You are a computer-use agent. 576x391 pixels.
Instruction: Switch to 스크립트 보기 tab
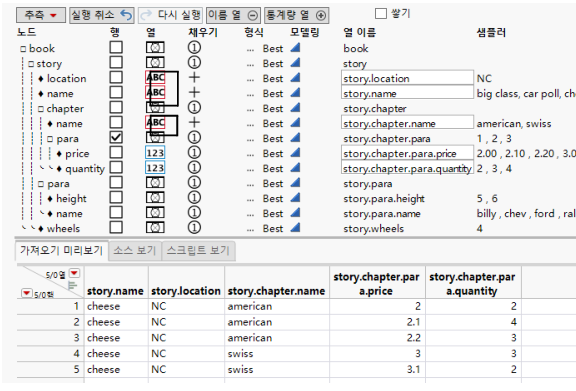(198, 251)
